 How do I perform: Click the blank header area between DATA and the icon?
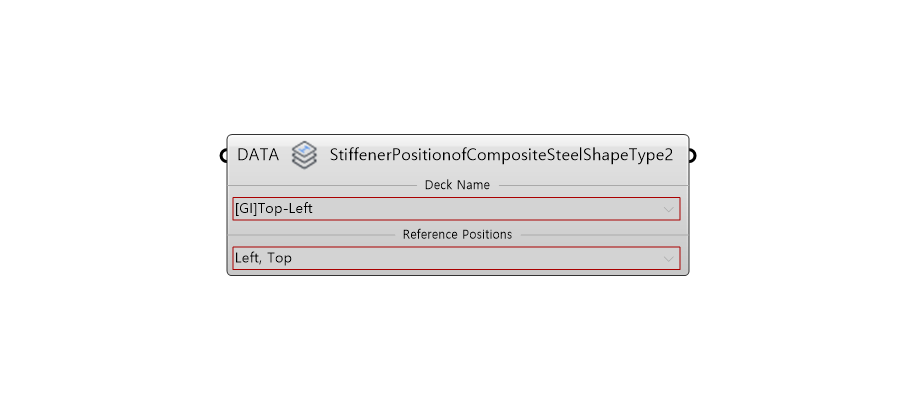point(285,155)
